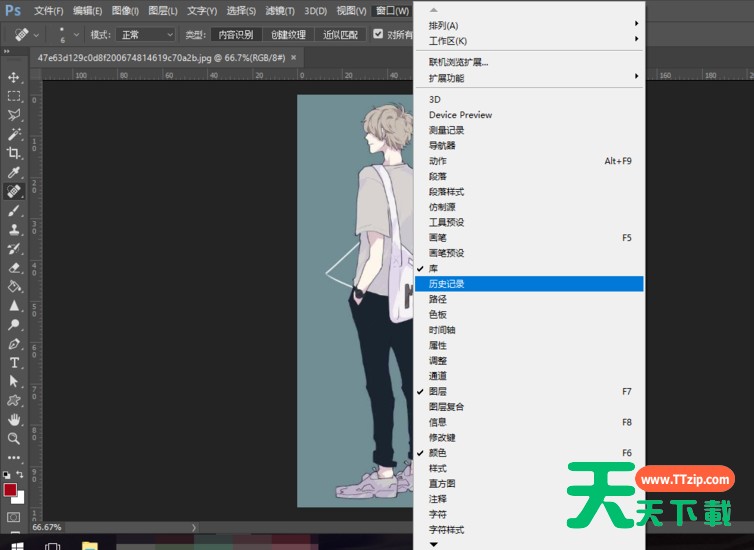Choose 信息 F8 menu entry

click(x=529, y=422)
